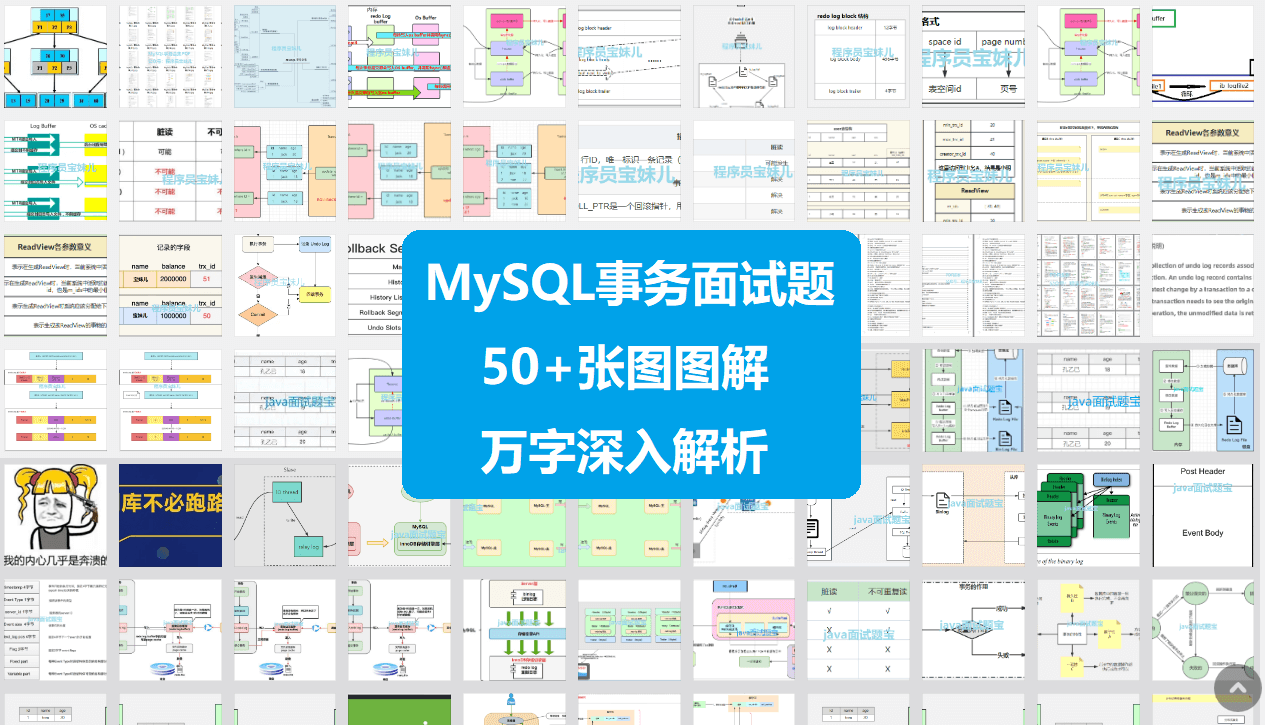
Task: Click the '万字深入解析' banner line
Action: pyautogui.click(x=625, y=452)
